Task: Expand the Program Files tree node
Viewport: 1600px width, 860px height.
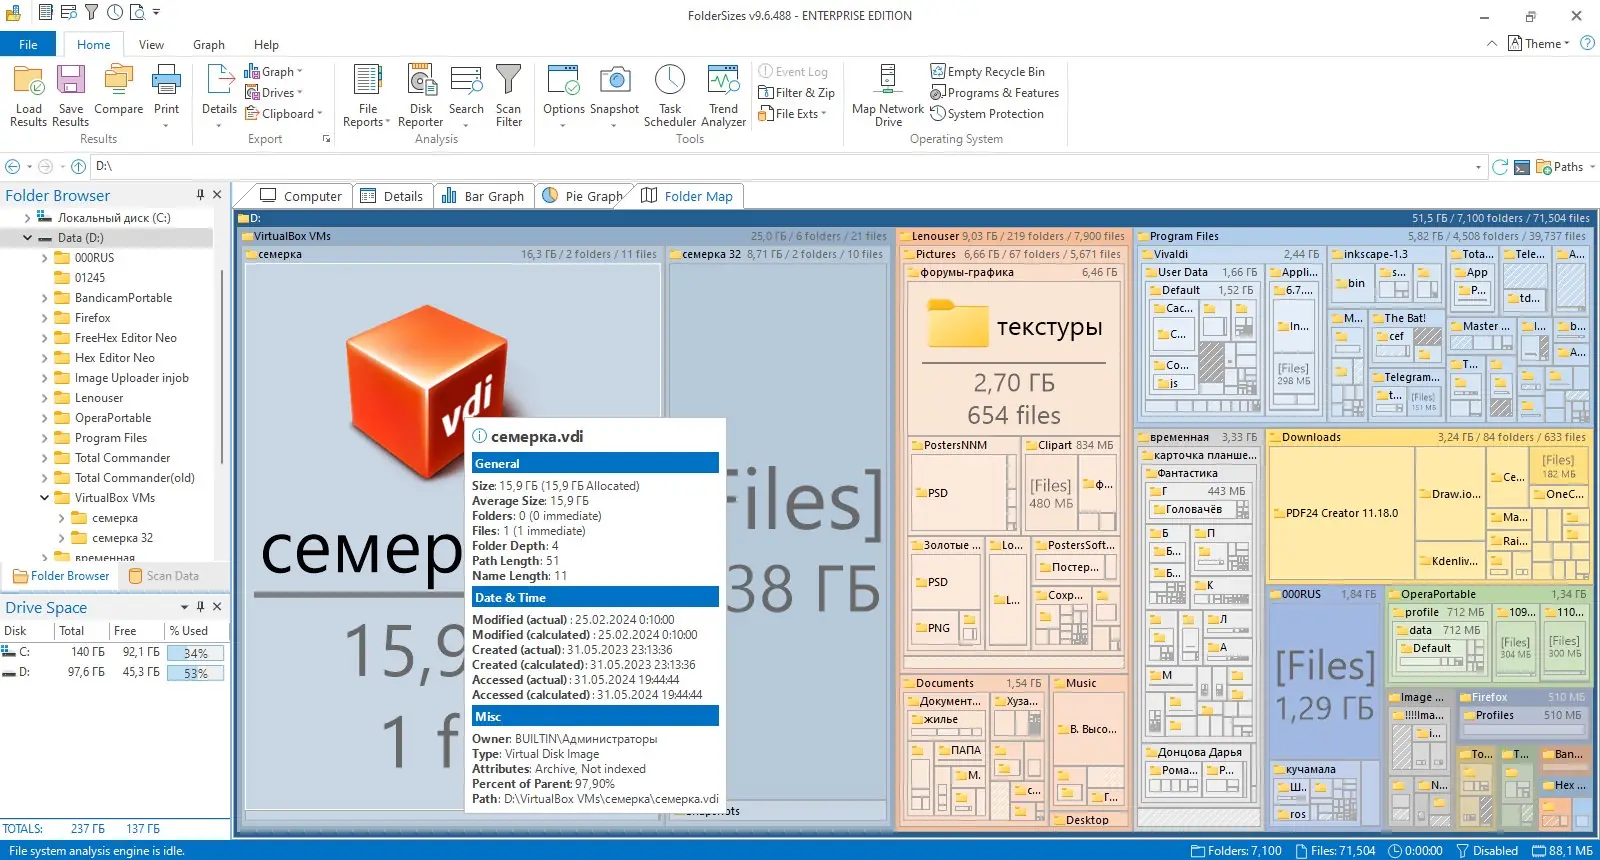Action: [x=44, y=438]
